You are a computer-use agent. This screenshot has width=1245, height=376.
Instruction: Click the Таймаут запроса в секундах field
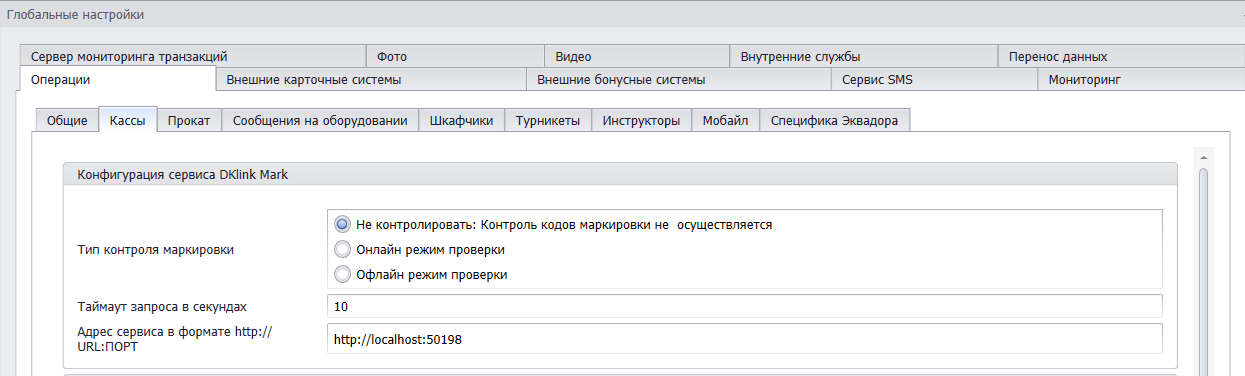[x=745, y=306]
